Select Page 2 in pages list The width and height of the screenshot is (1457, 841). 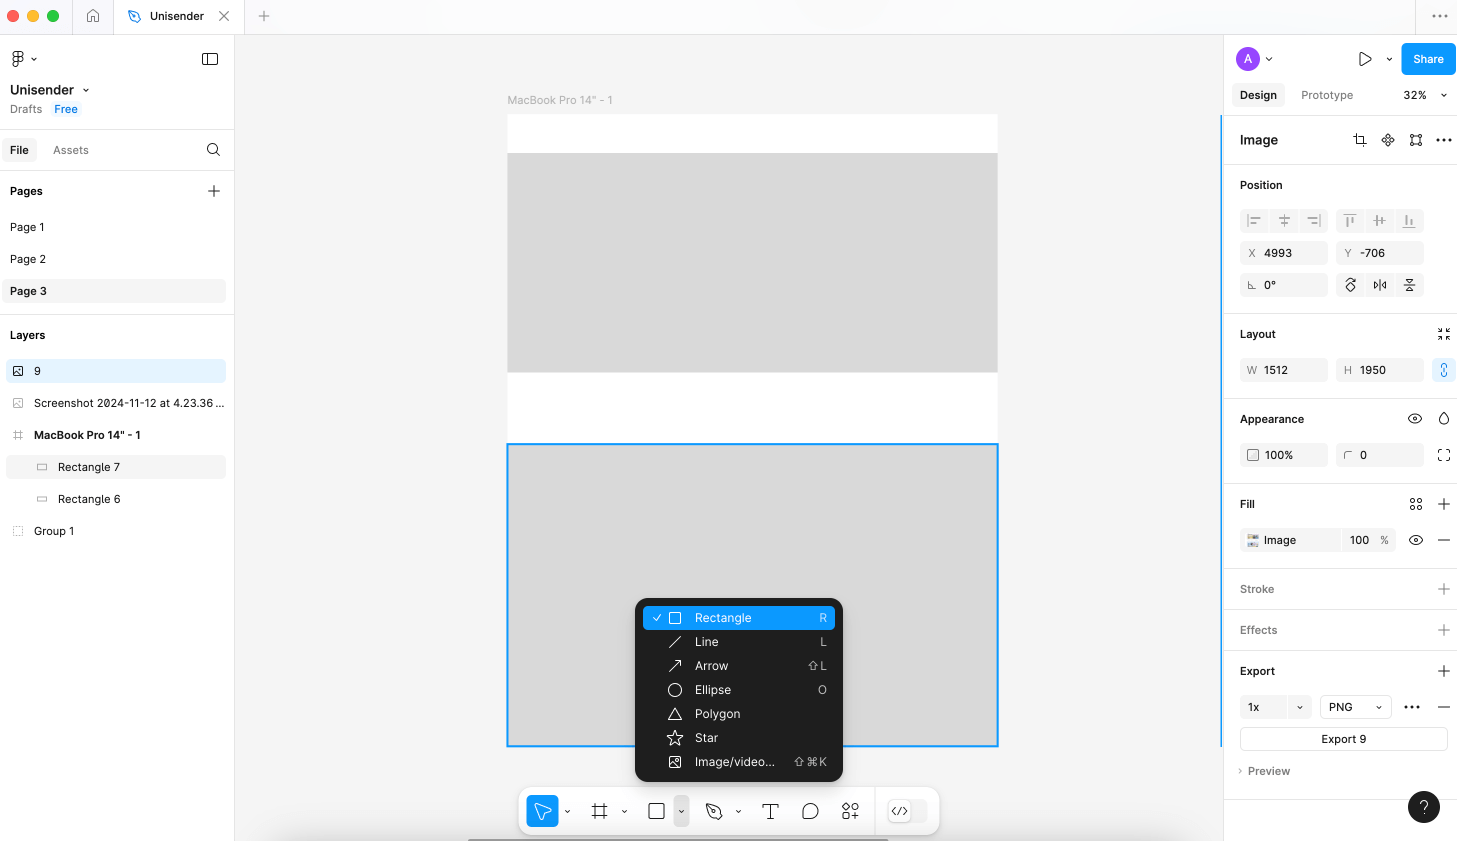[116, 259]
